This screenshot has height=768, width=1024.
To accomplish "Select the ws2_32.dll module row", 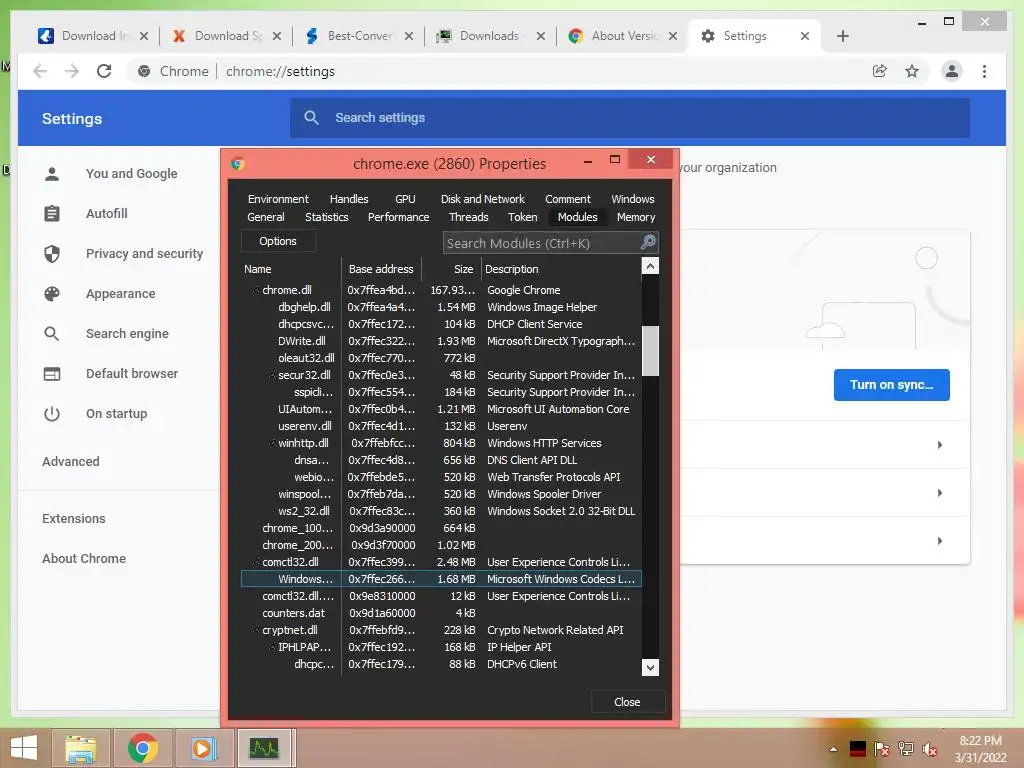I will tap(441, 511).
